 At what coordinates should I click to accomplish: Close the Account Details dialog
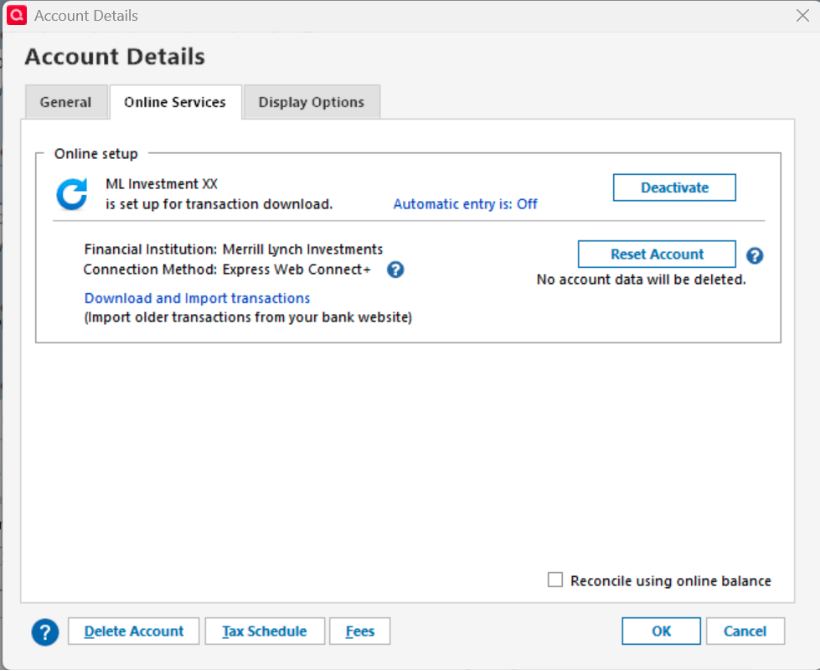click(x=802, y=16)
